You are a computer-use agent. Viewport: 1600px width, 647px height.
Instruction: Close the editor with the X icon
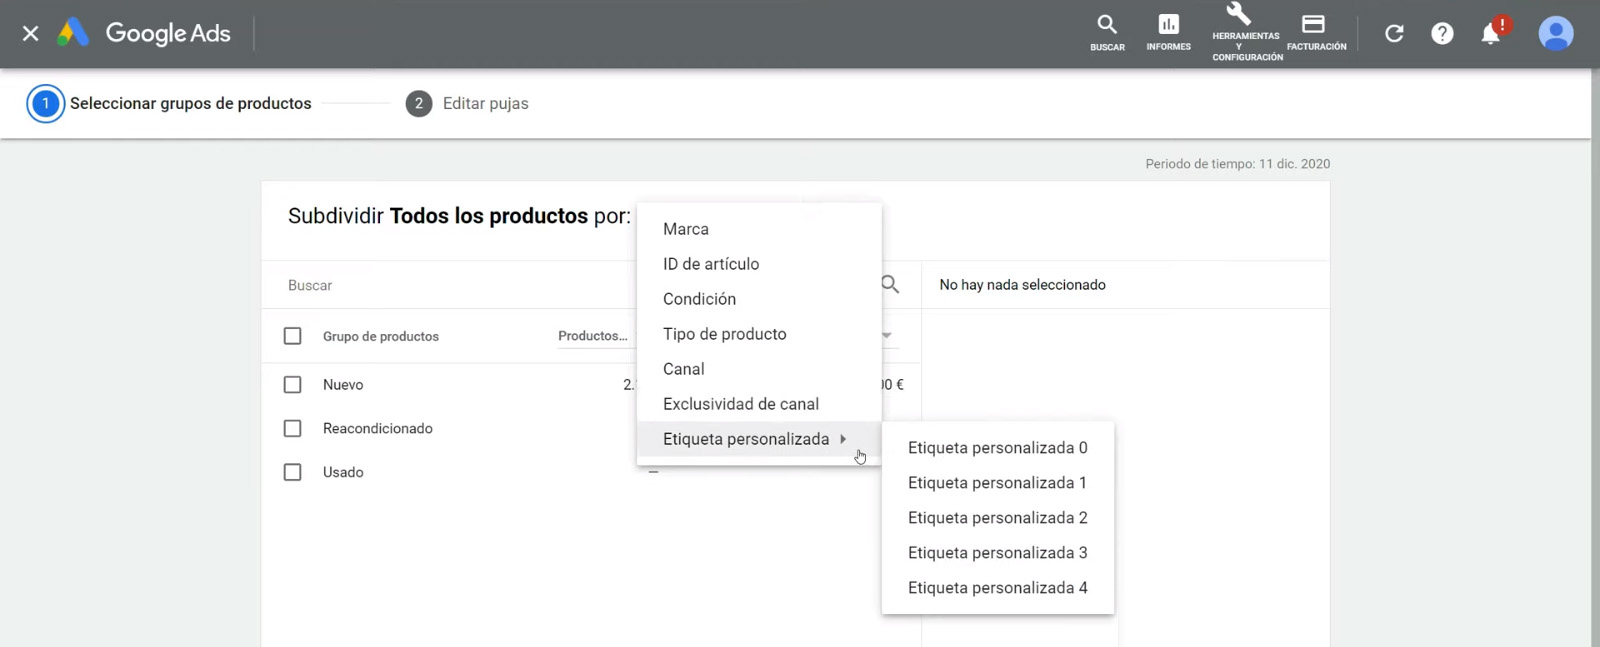[30, 34]
